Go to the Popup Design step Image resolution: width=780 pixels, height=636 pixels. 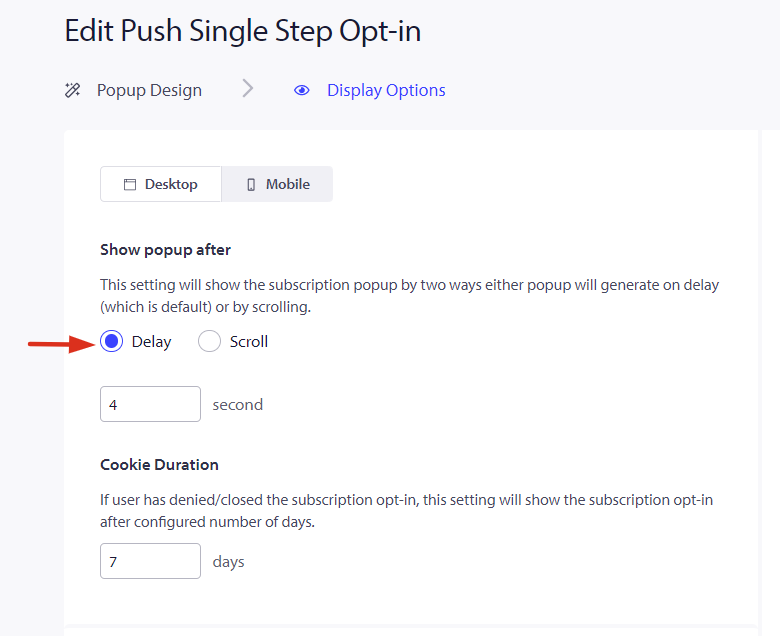click(149, 90)
